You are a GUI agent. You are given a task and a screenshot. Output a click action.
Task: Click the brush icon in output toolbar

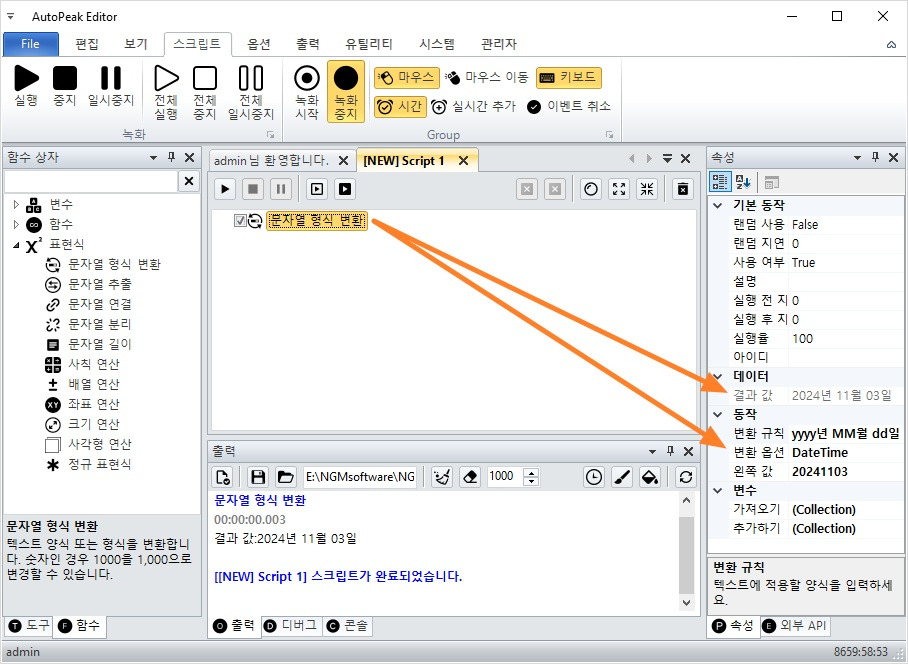click(621, 477)
